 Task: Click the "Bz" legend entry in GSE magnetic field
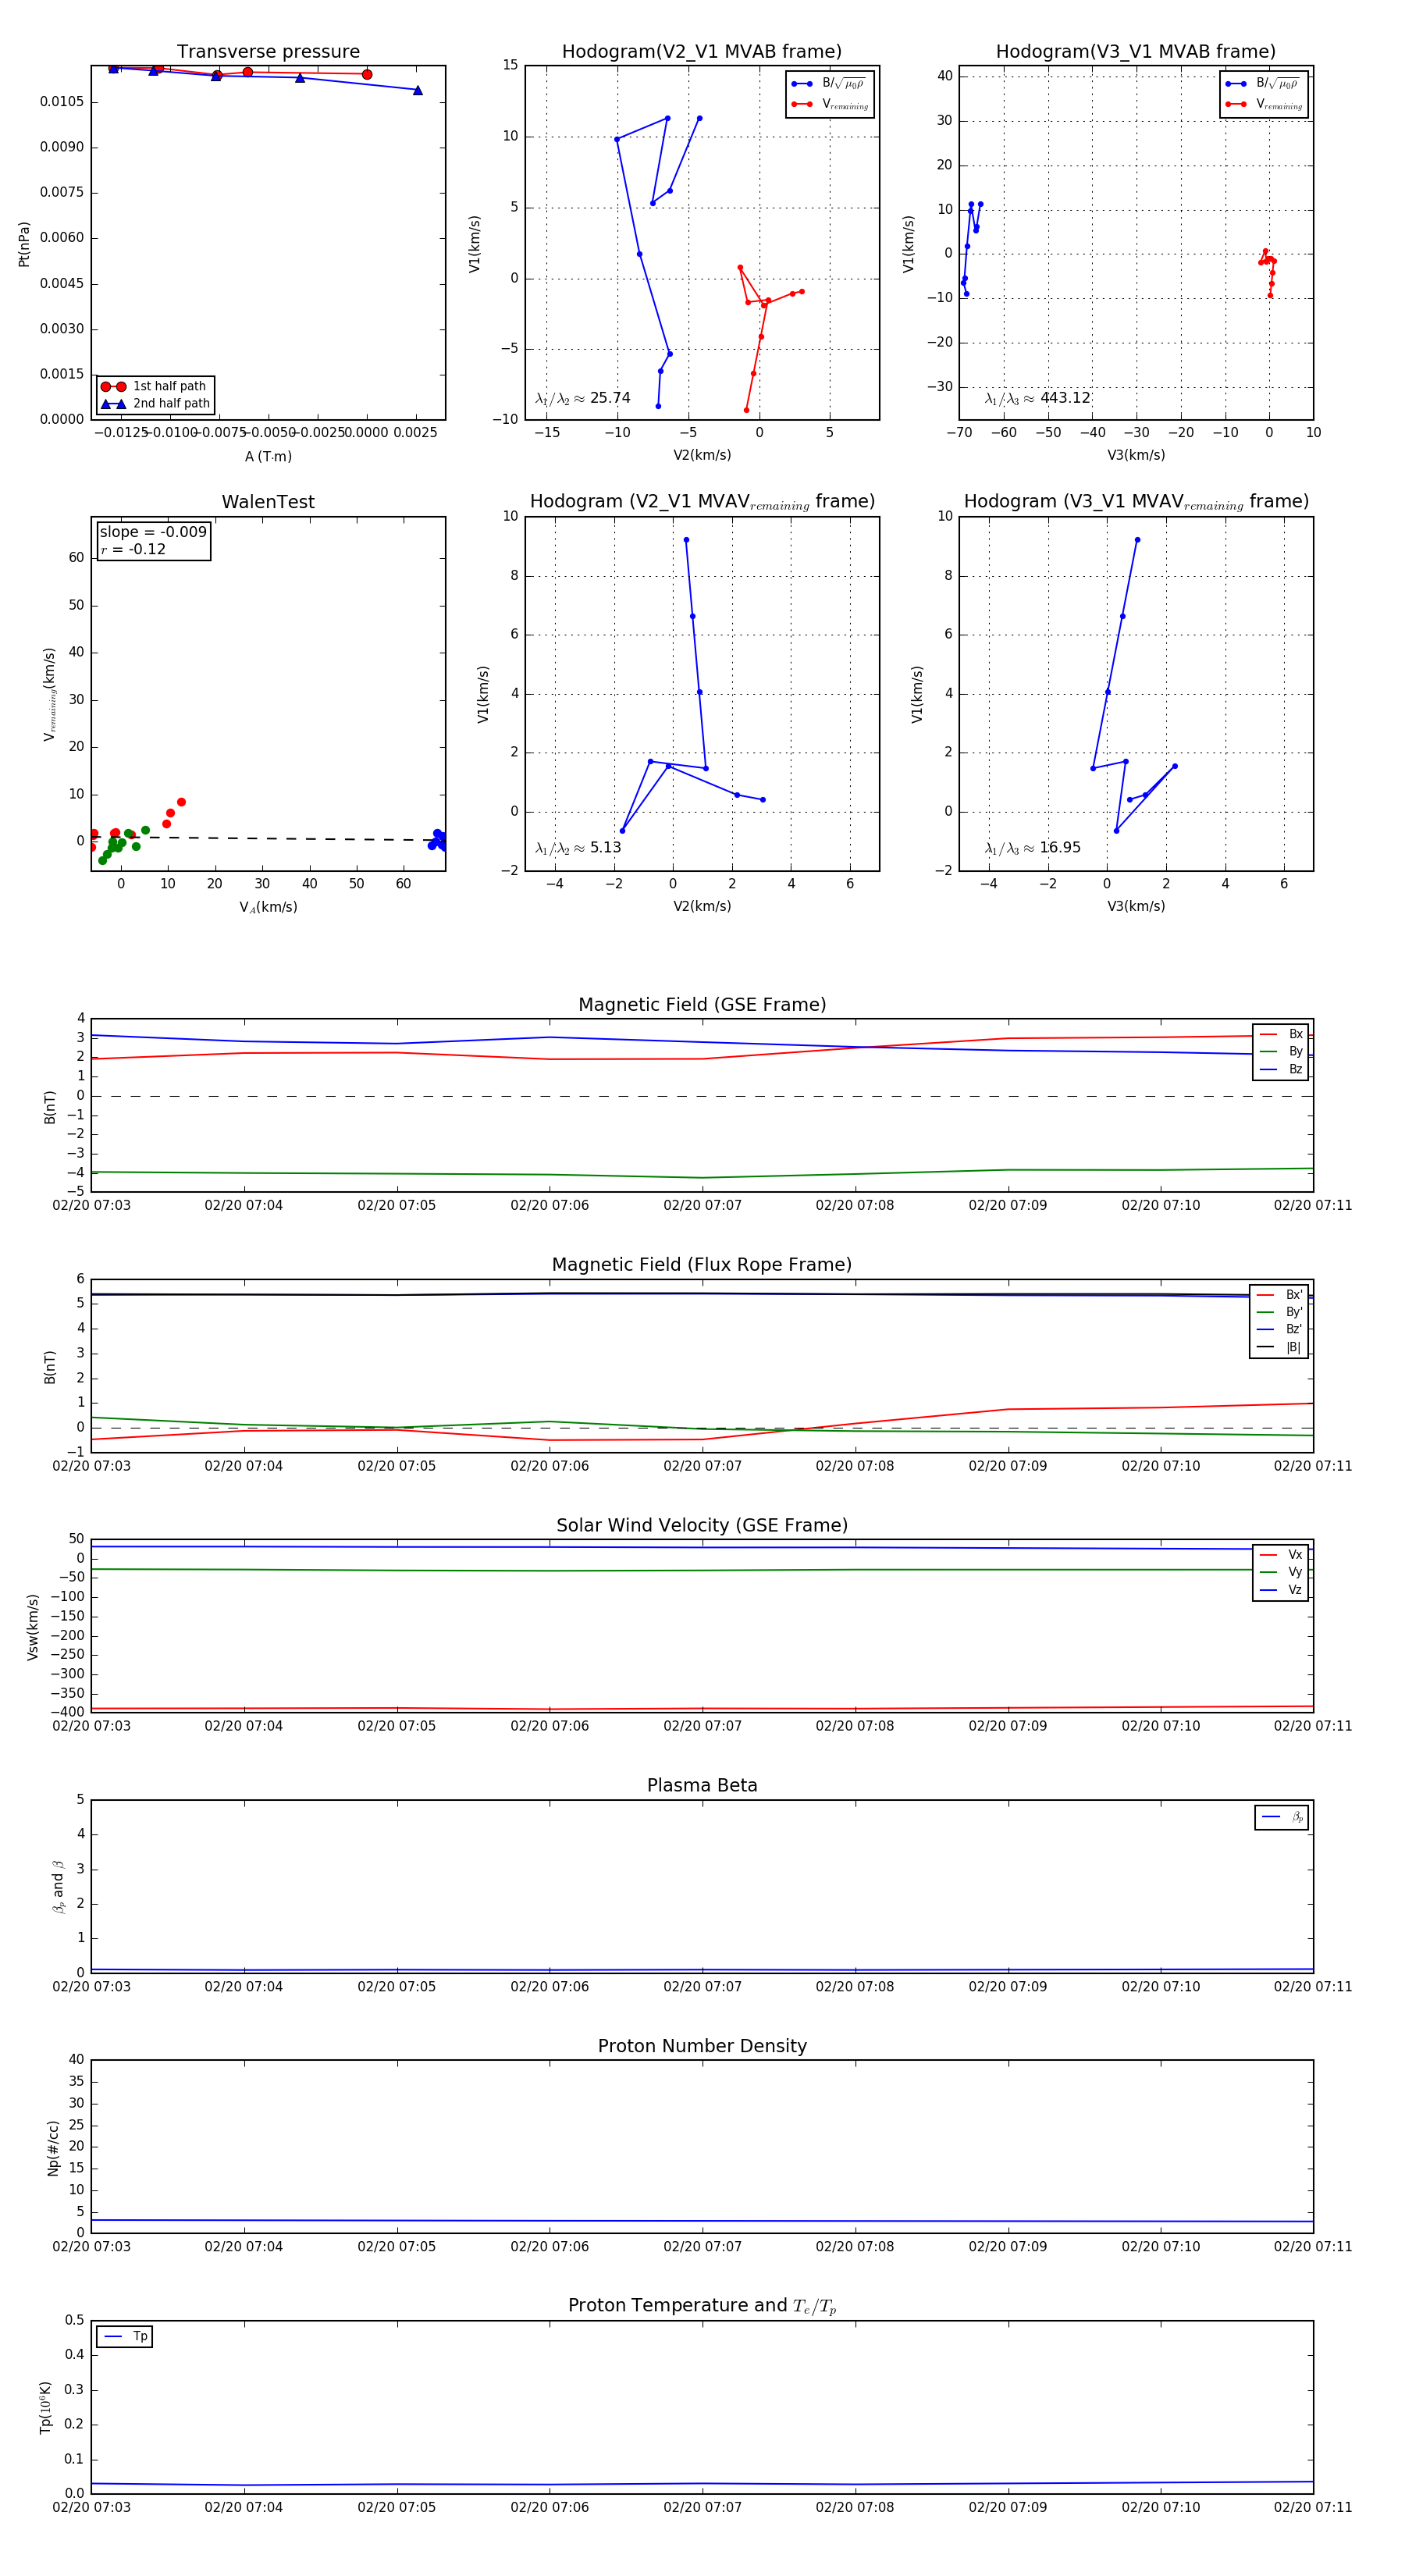pyautogui.click(x=1281, y=1070)
